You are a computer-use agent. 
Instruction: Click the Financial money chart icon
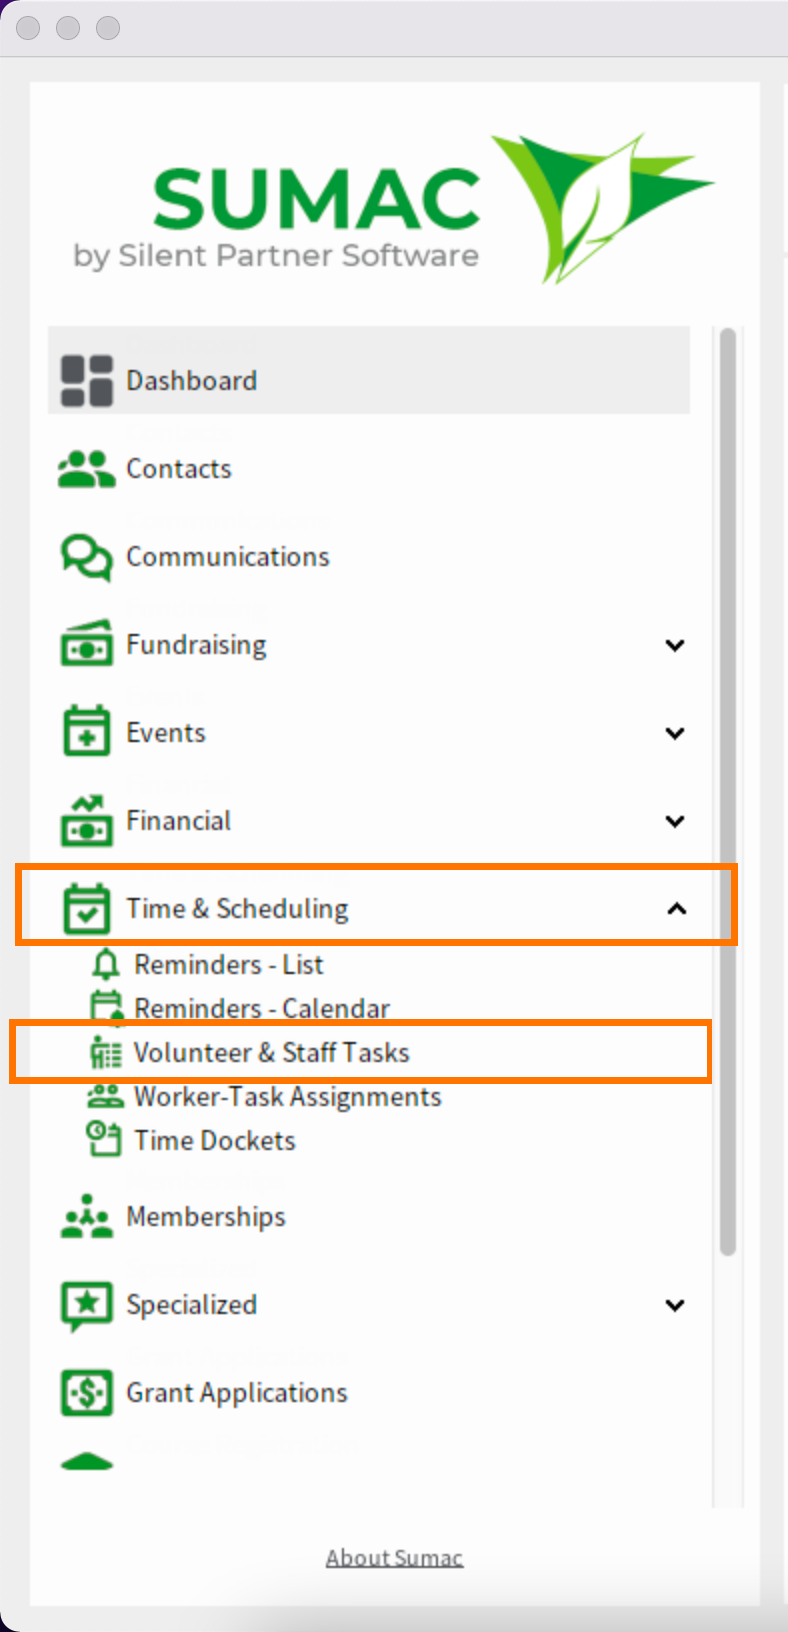click(x=87, y=820)
